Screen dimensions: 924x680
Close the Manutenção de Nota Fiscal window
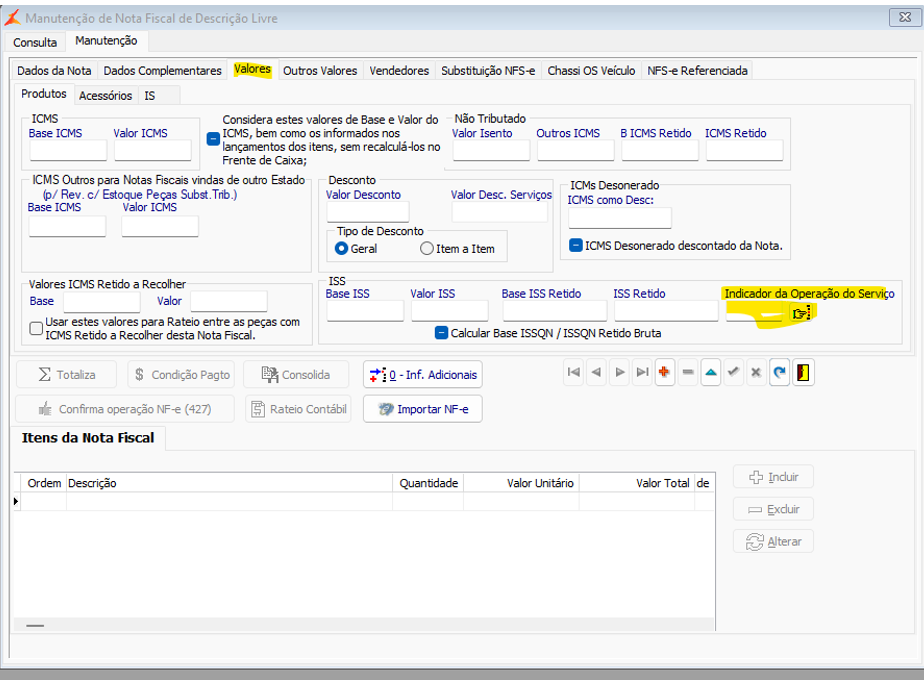click(x=905, y=18)
